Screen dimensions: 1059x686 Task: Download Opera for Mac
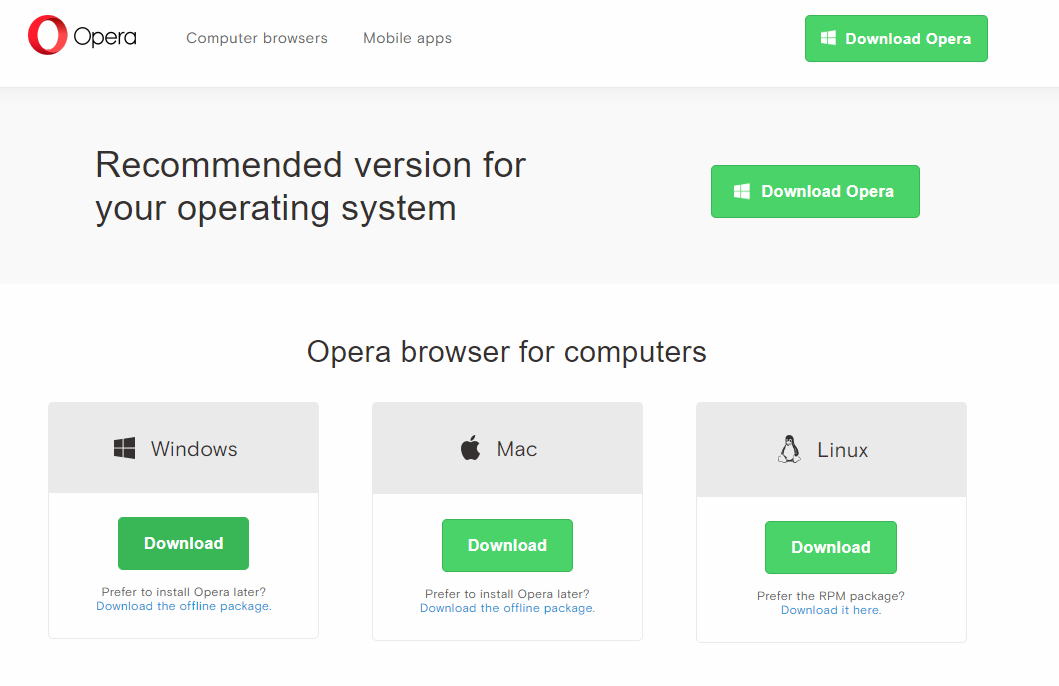[x=507, y=545]
